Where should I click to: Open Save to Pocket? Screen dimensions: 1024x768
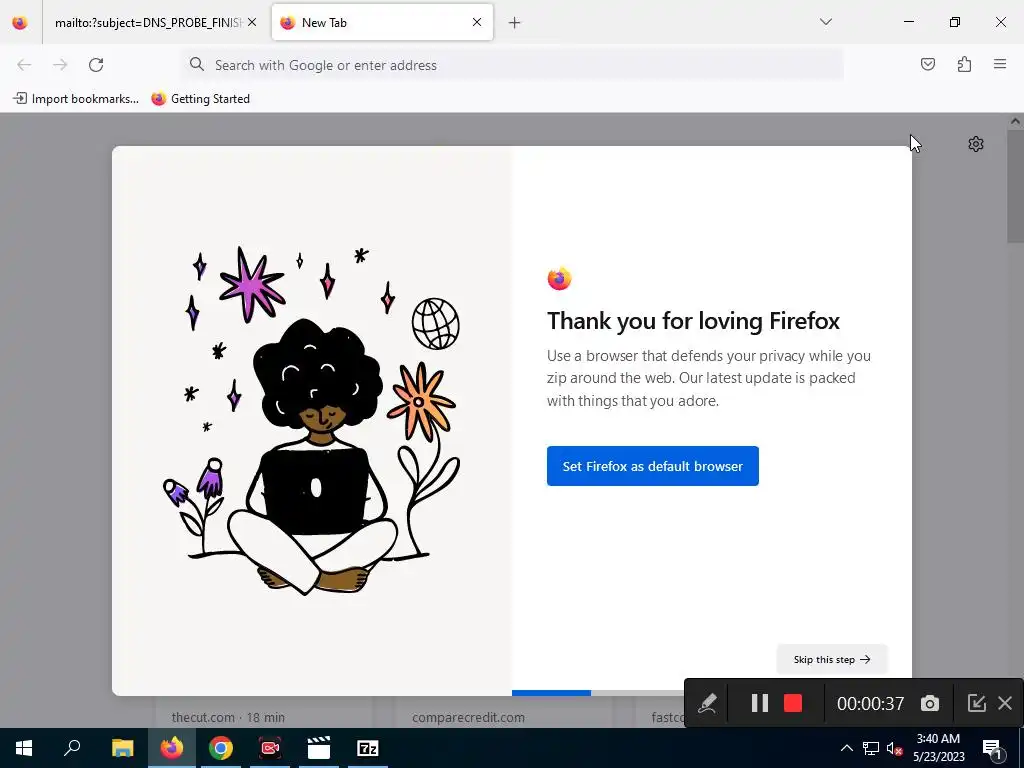(928, 64)
